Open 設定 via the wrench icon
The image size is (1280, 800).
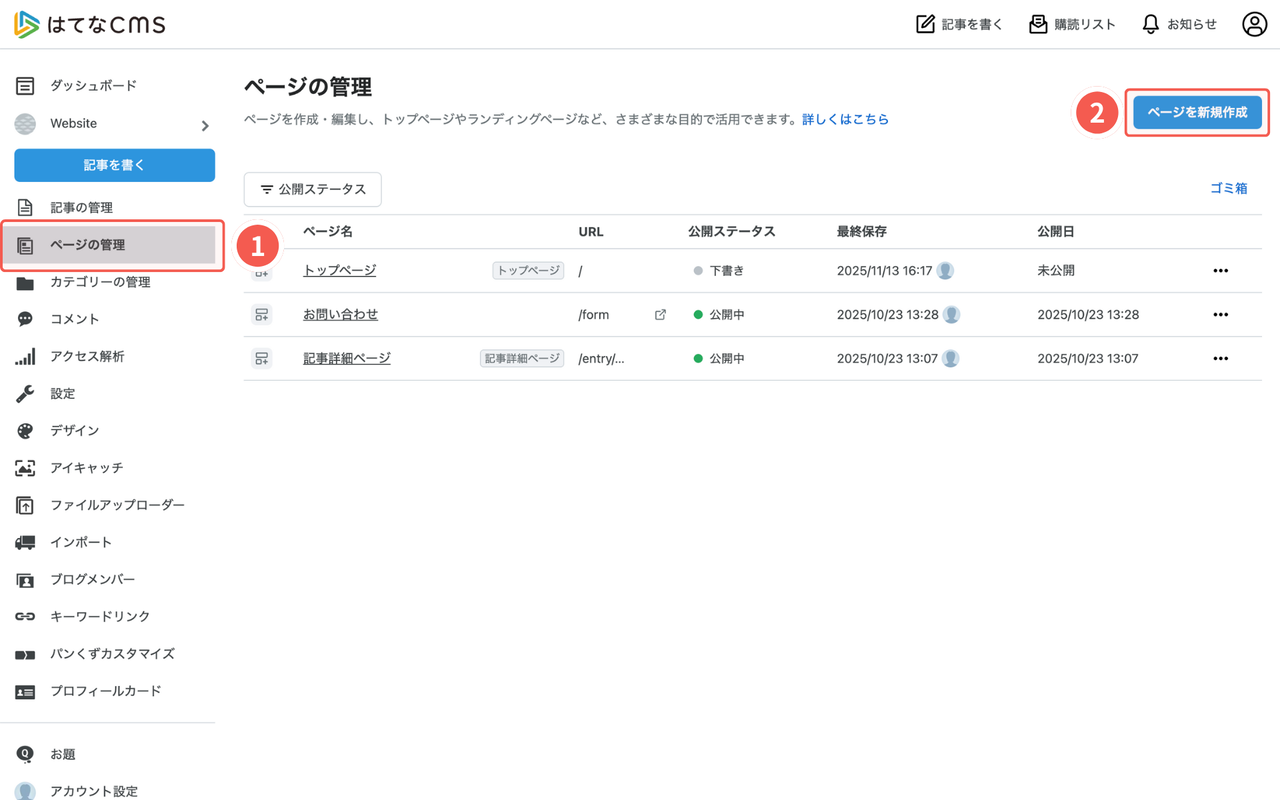(25, 393)
